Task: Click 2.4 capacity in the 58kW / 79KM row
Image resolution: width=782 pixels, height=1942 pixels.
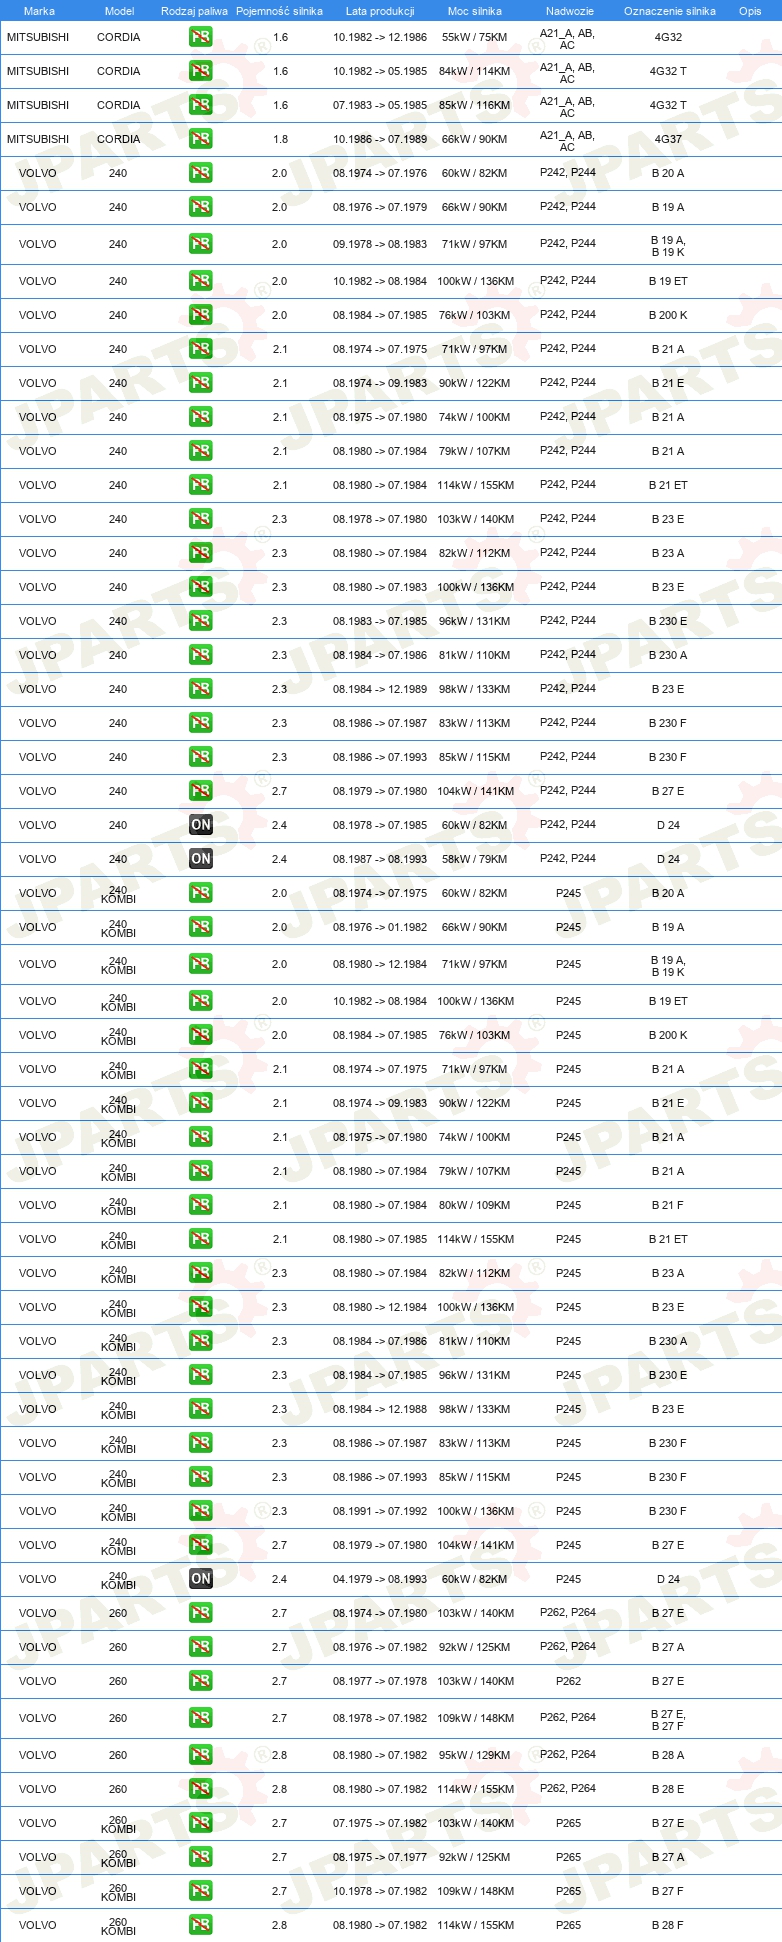Action: pyautogui.click(x=280, y=859)
